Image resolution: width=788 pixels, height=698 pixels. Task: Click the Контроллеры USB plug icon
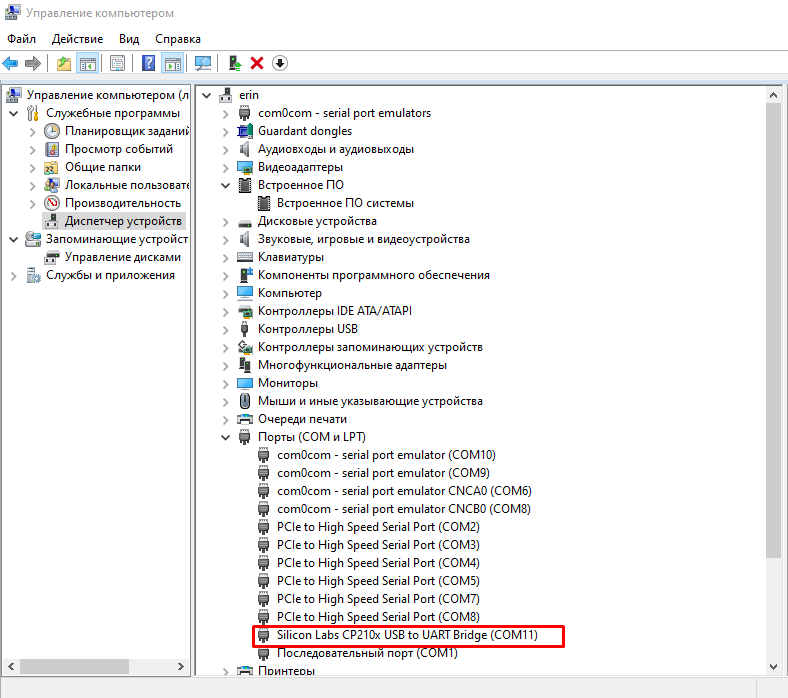coord(245,329)
